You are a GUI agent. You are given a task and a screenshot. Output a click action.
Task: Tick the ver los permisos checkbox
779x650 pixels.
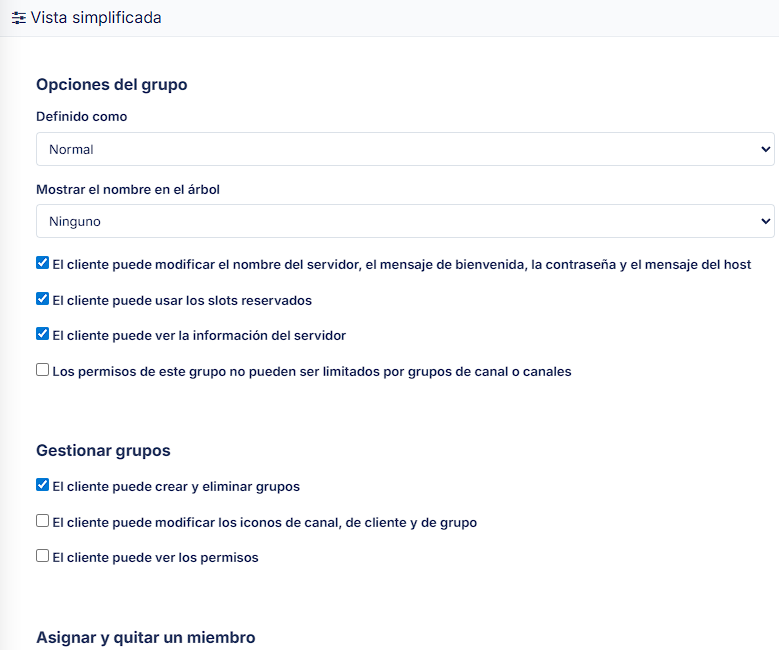(x=42, y=556)
